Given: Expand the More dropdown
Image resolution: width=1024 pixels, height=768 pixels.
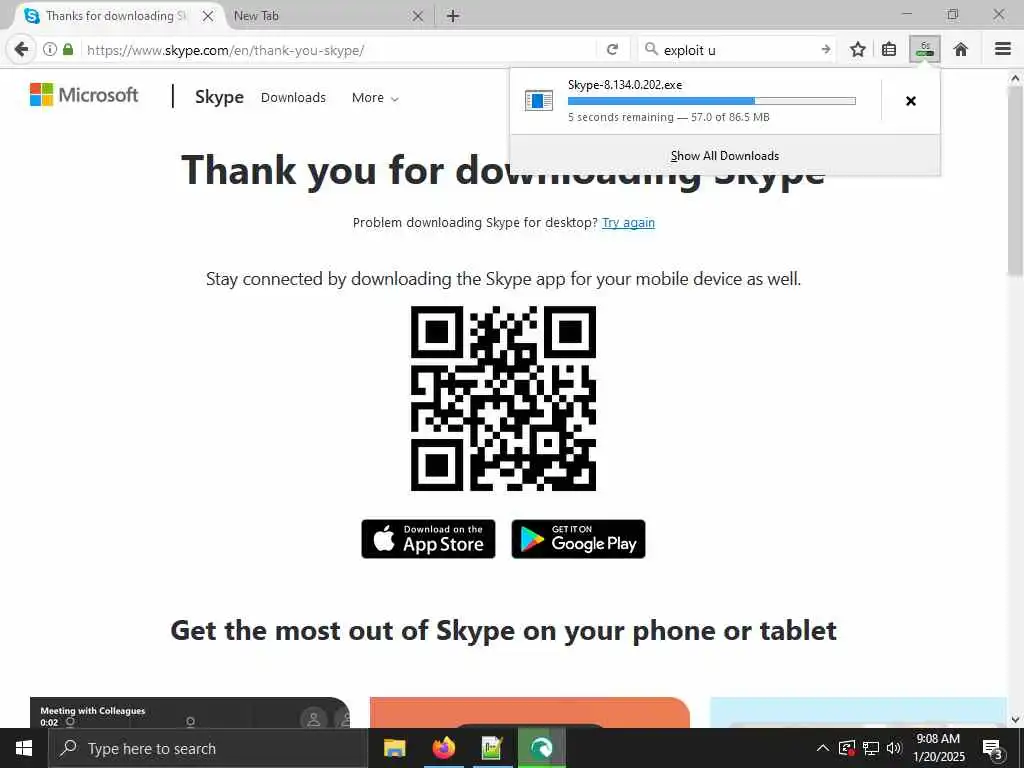Looking at the screenshot, I should (x=375, y=98).
